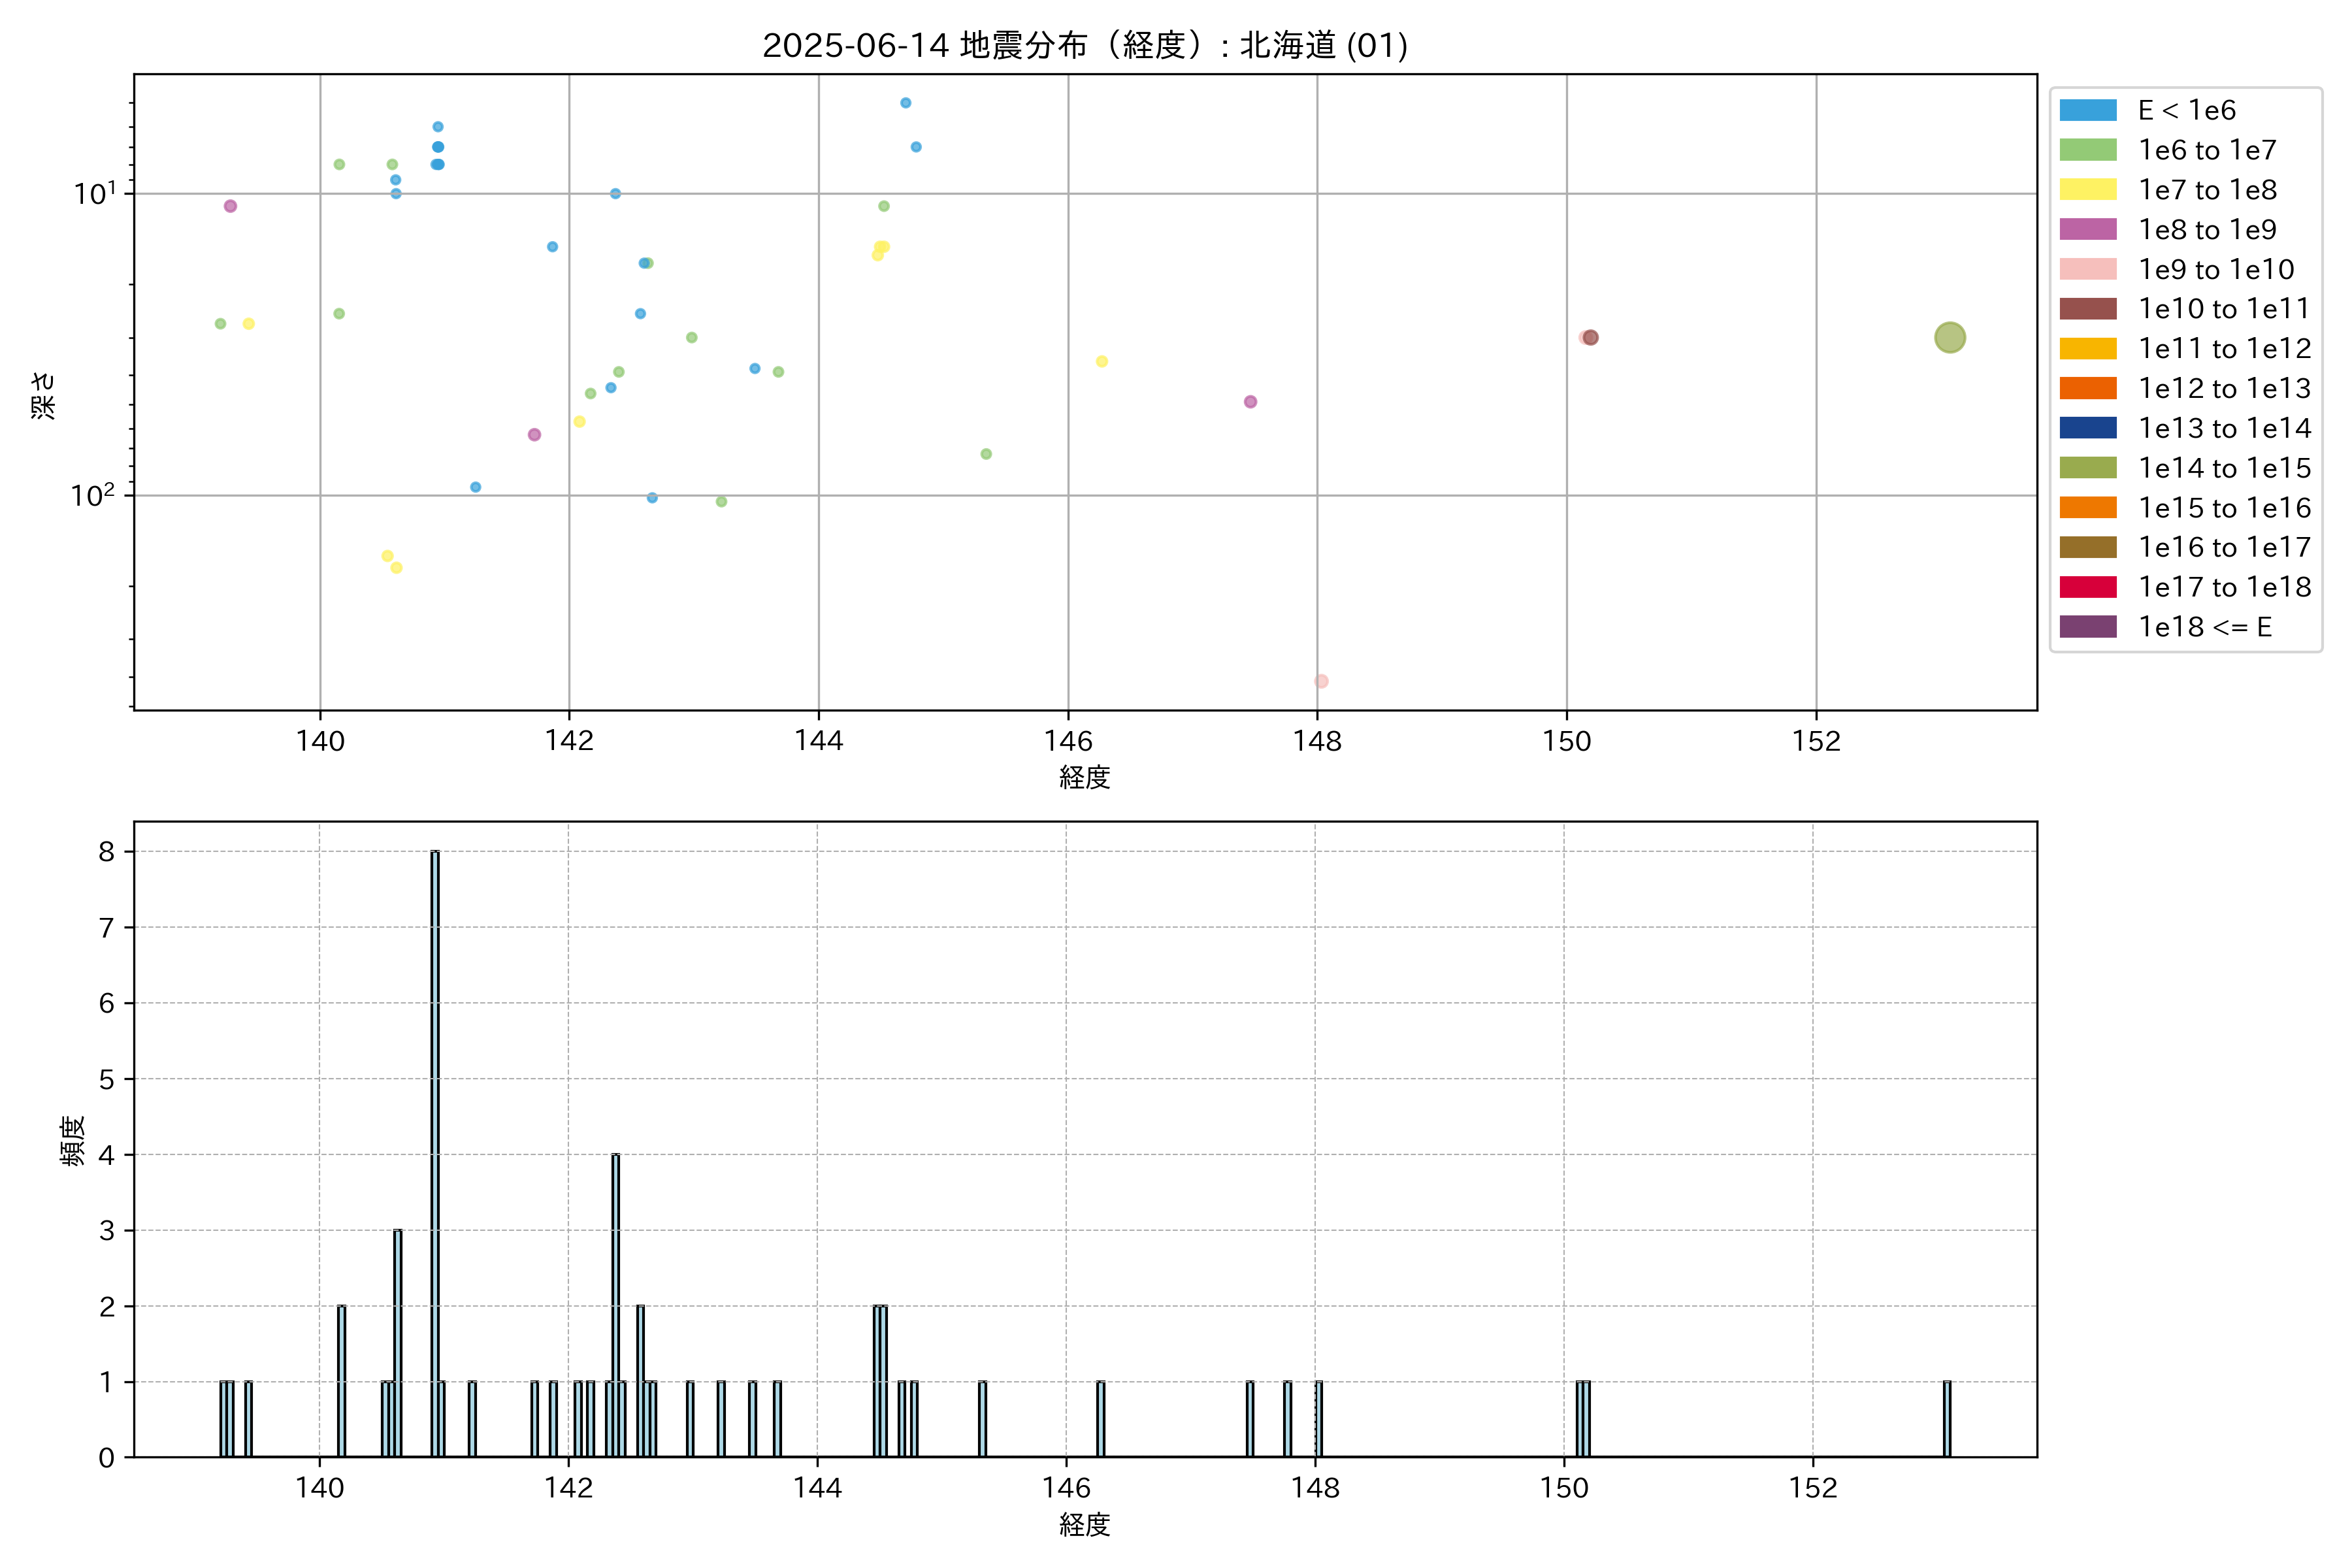The image size is (2352, 1568).
Task: Click the 経度 label under the scatter plot
Action: coord(1084,777)
